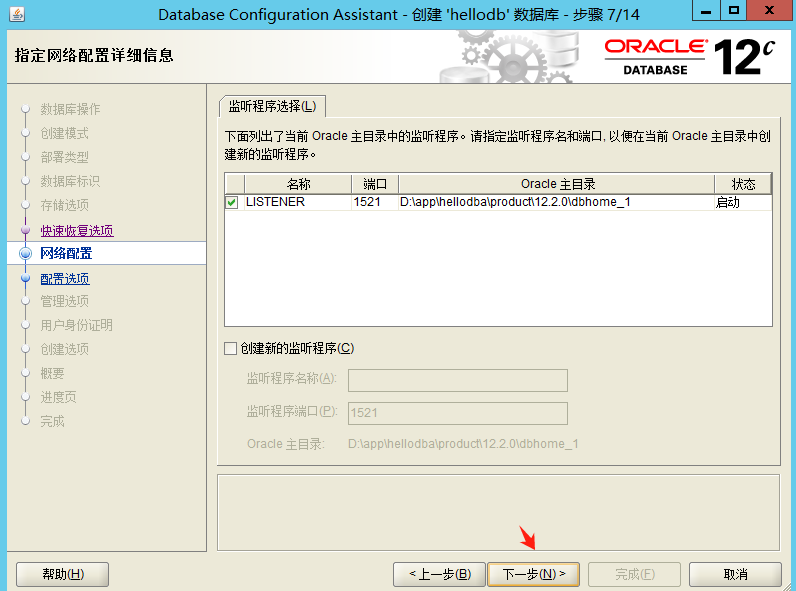Click the Java icon in title bar
This screenshot has width=796, height=591.
(17, 14)
